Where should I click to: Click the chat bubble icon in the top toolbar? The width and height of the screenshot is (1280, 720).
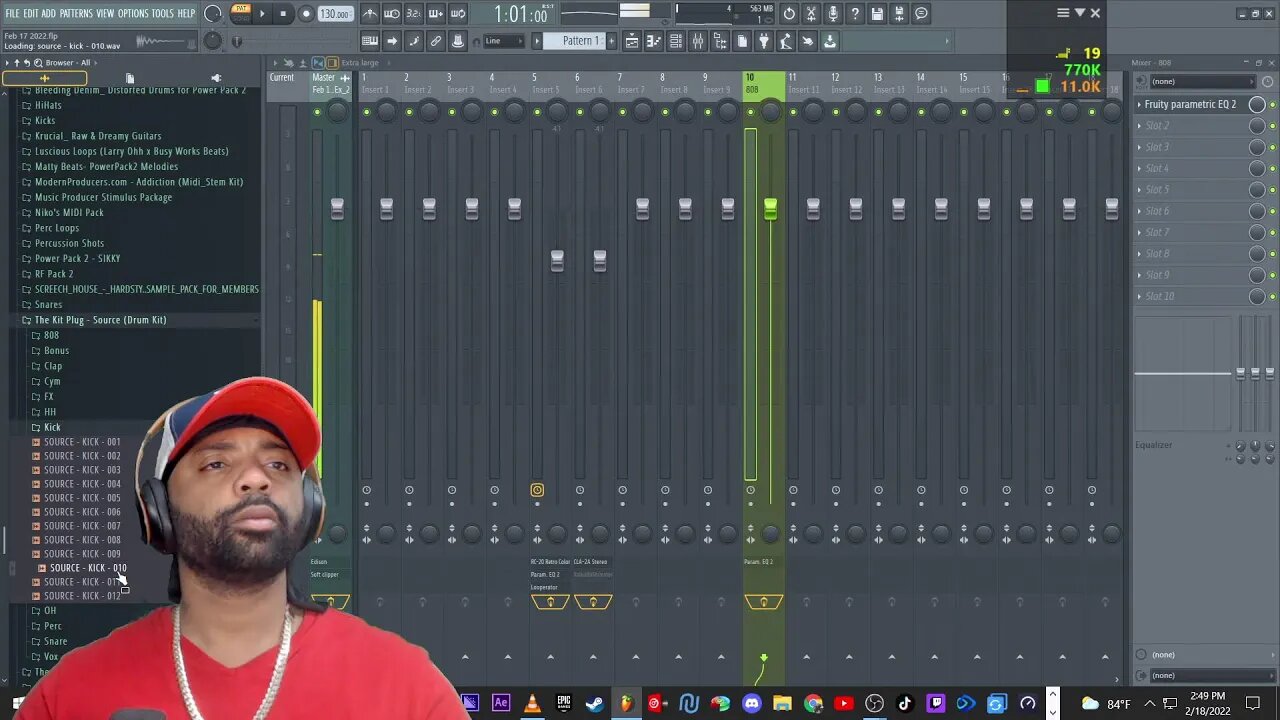click(921, 14)
